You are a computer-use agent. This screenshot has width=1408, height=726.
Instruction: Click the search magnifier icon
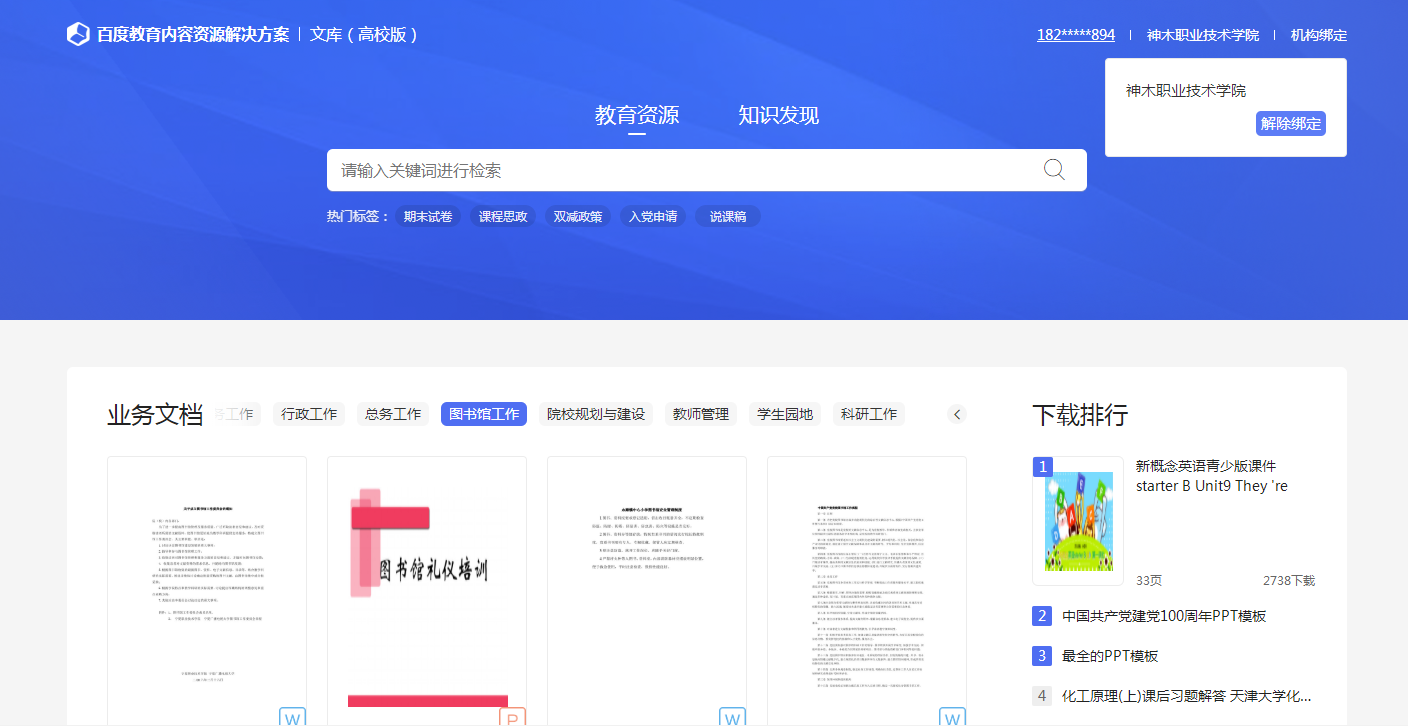pos(1054,170)
